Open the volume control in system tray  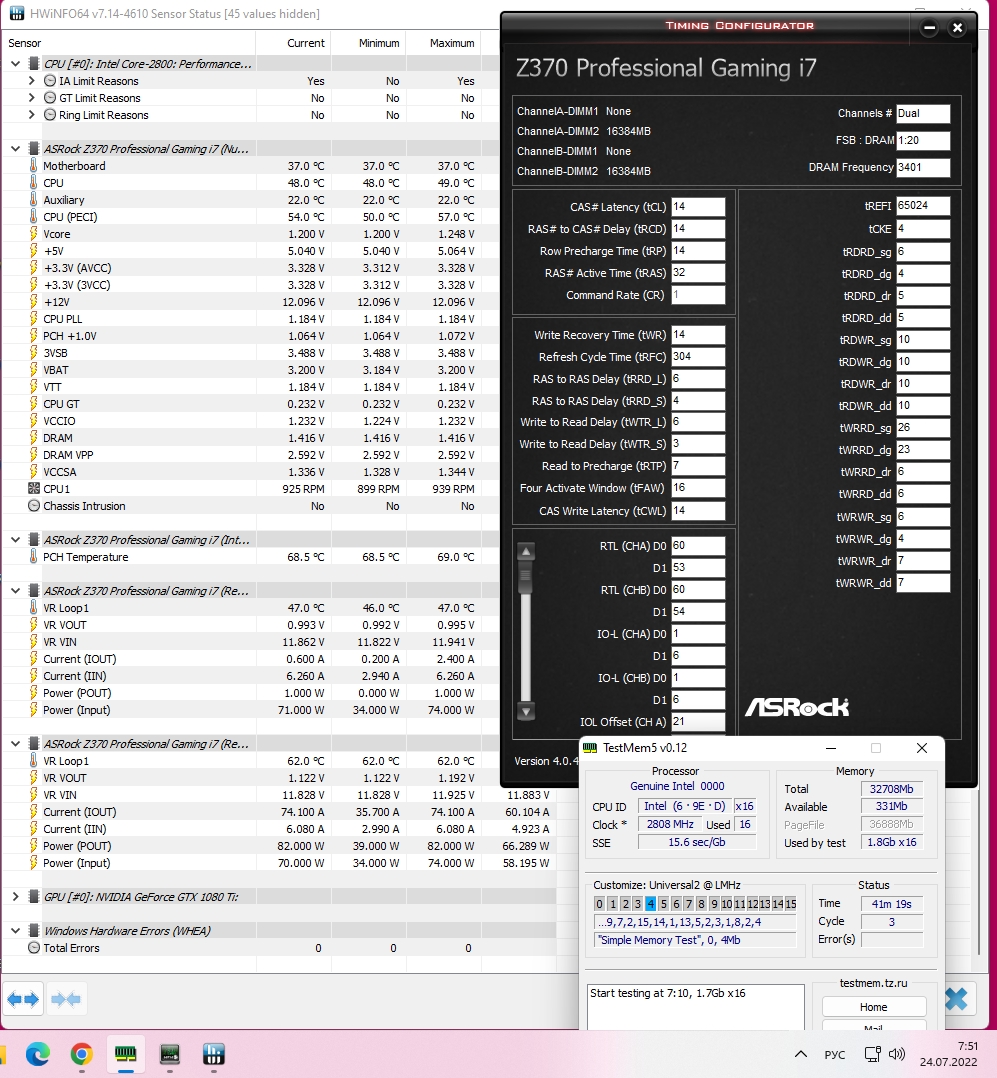point(897,1054)
